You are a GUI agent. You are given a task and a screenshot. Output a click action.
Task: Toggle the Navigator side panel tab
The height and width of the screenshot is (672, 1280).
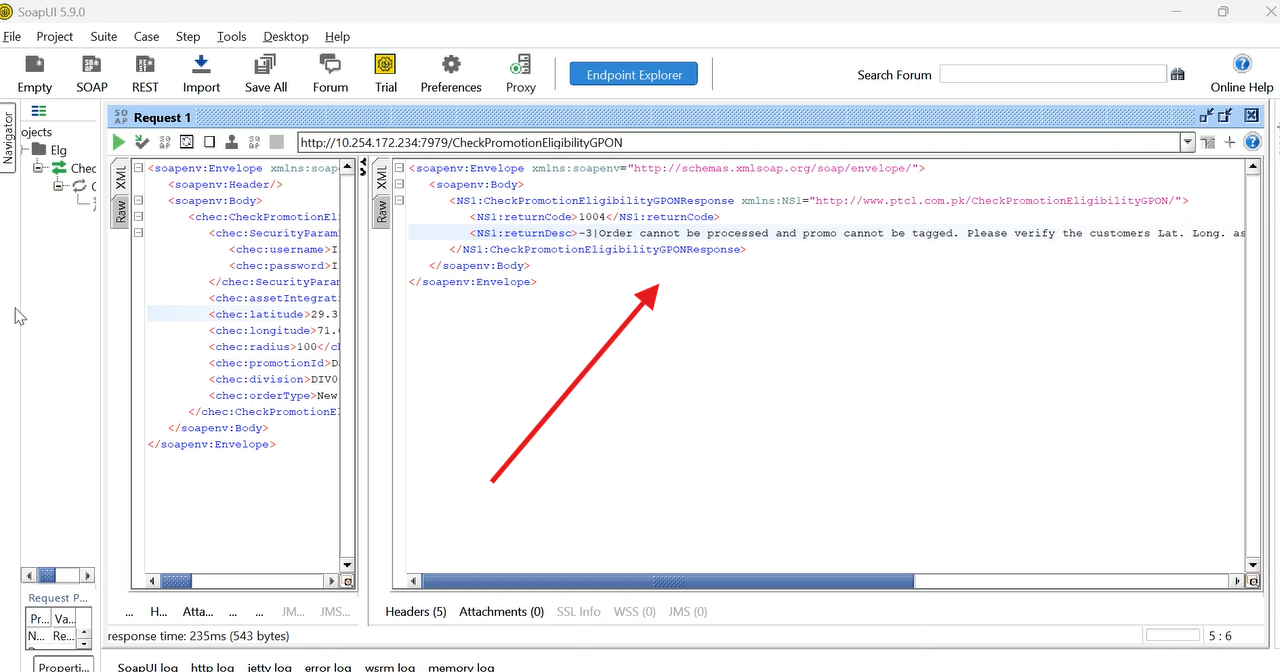coord(8,137)
